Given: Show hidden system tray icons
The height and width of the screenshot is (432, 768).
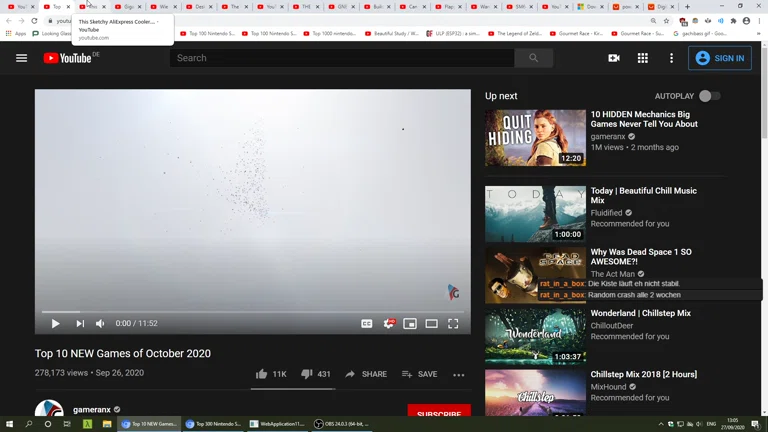Looking at the screenshot, I should pos(661,424).
